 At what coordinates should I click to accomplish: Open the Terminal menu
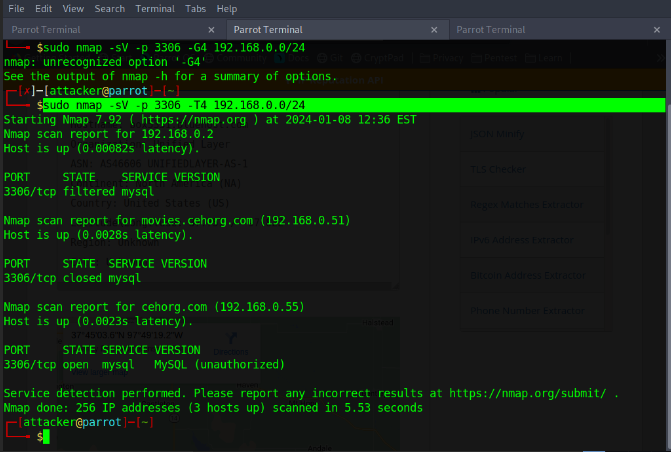[x=154, y=8]
